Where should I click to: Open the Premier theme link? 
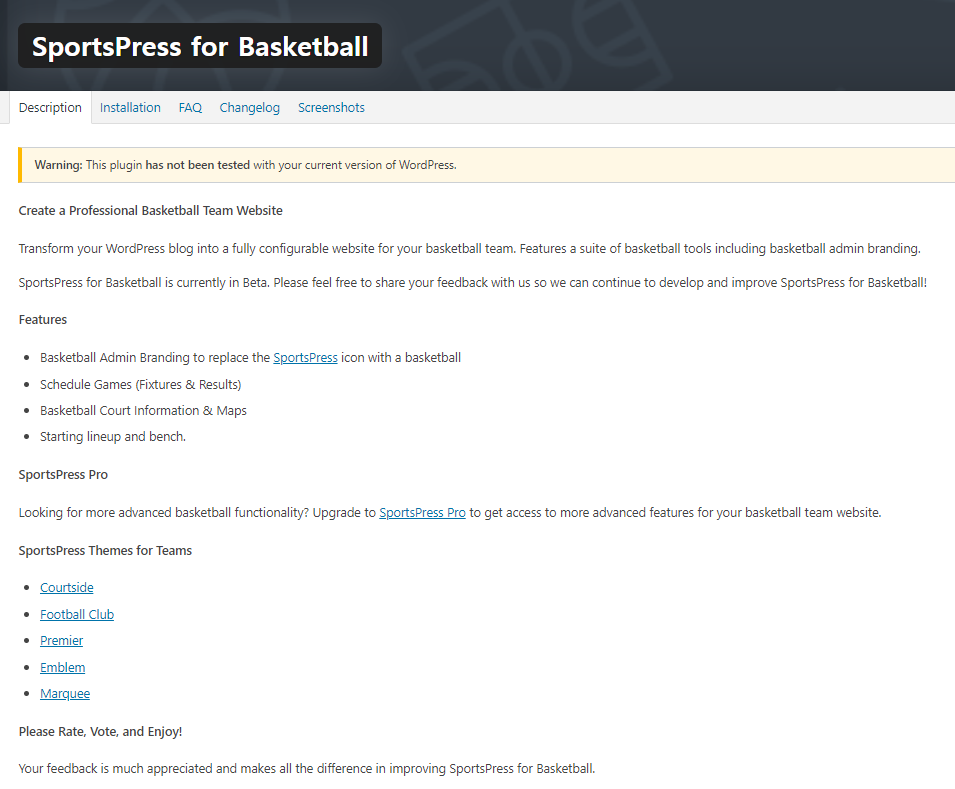pos(62,641)
